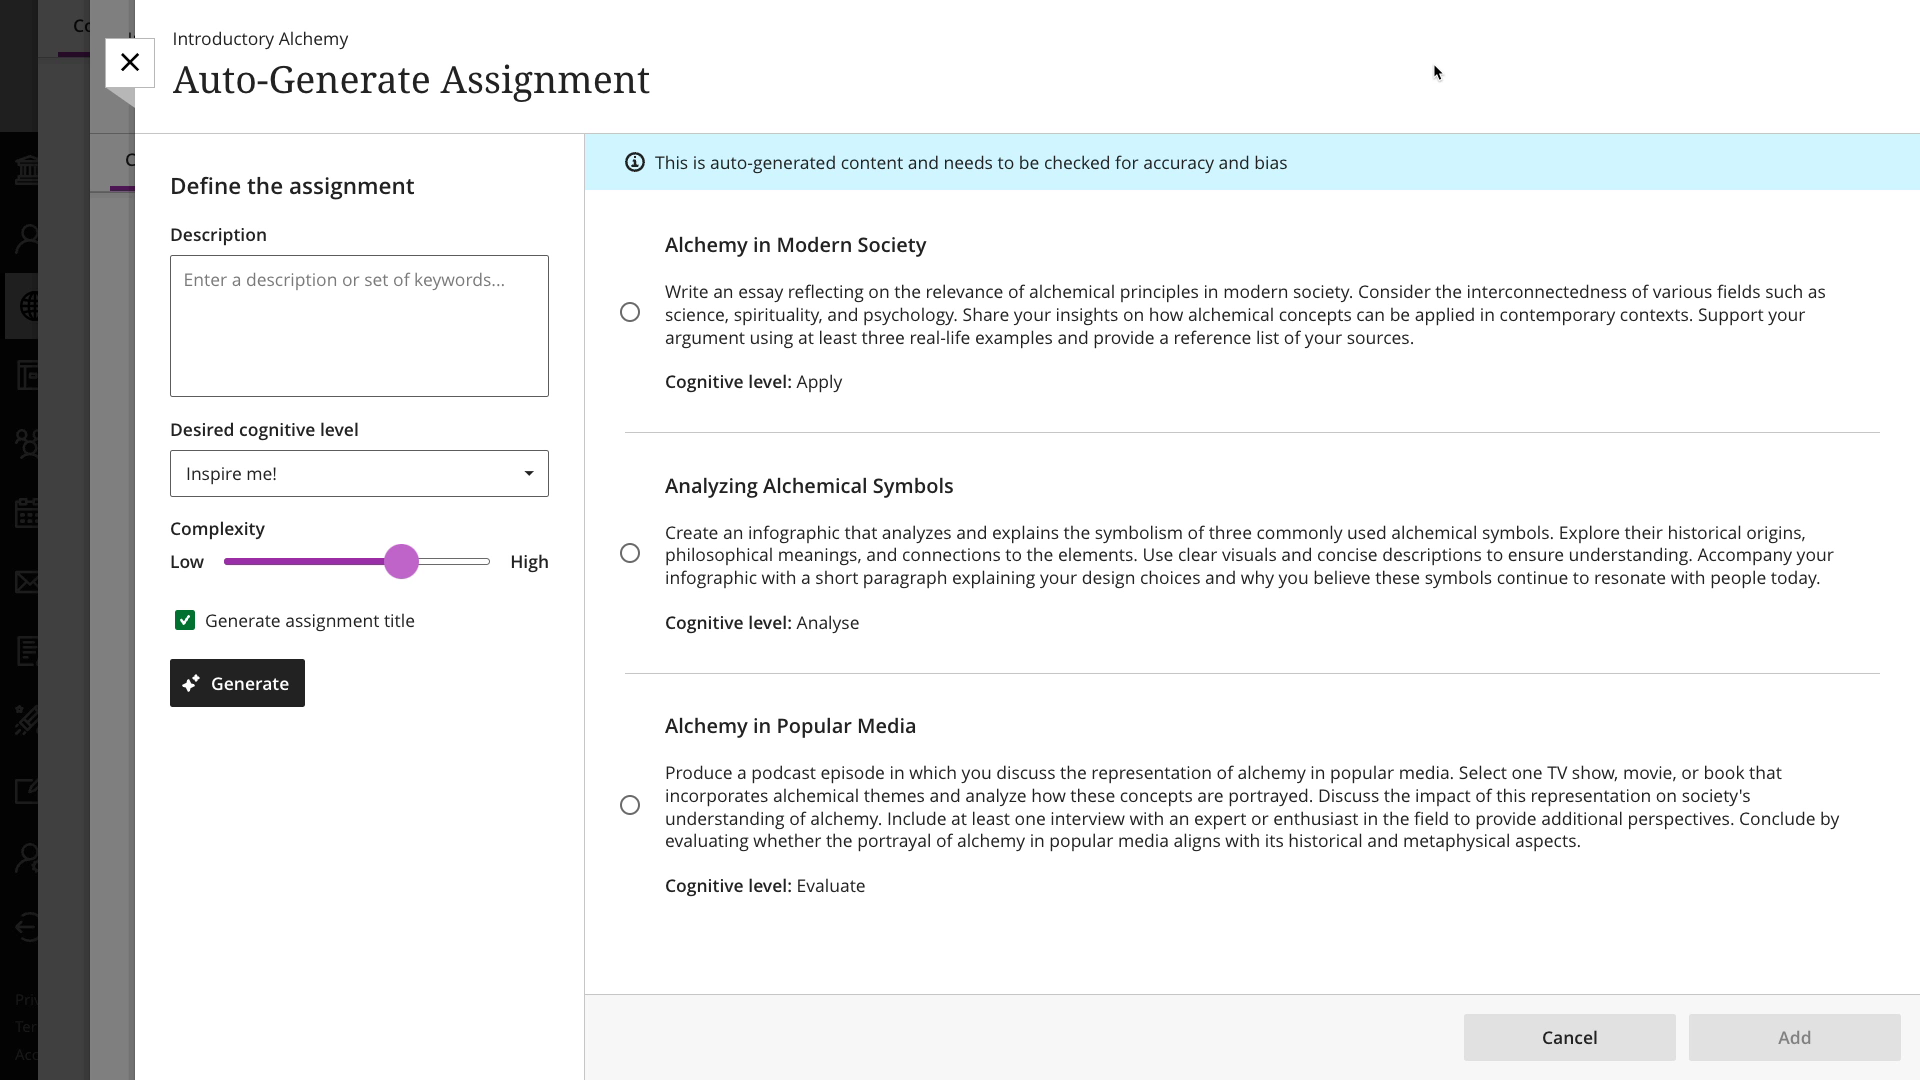Select the Activity Stream globe icon

27,305
